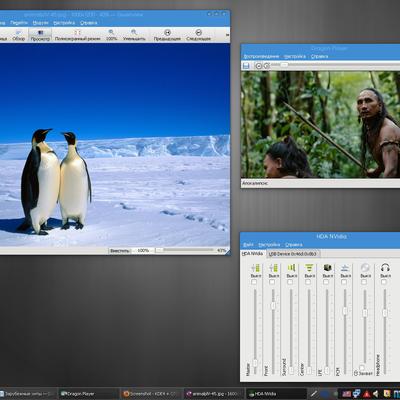The height and width of the screenshot is (400, 400).
Task: Click the keyboard layout flag in system tray
Action: tap(347, 394)
